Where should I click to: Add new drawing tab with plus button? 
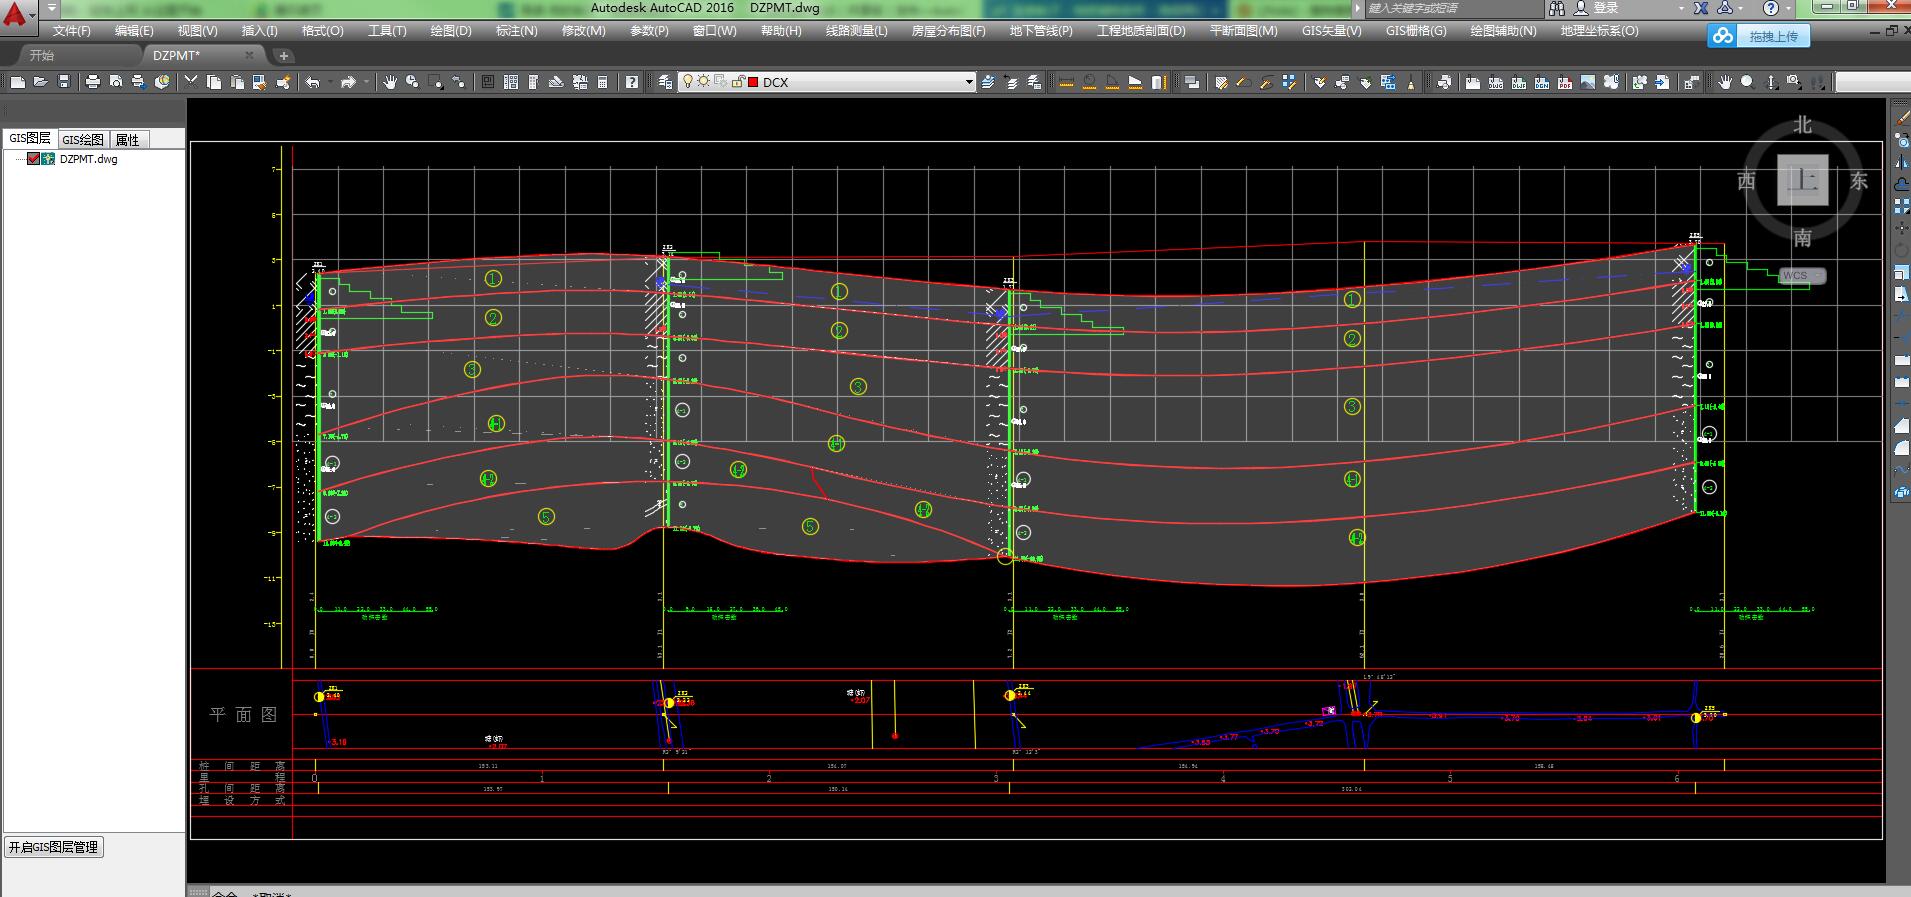click(284, 56)
